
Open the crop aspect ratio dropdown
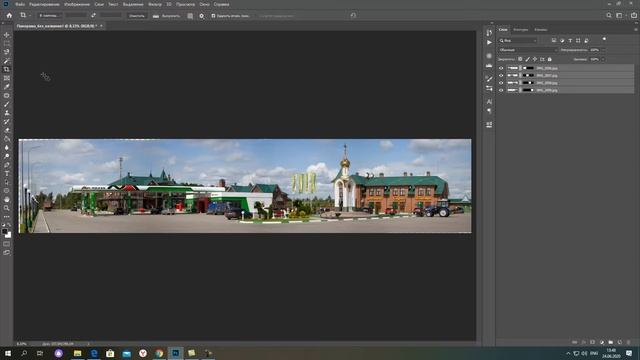50,16
